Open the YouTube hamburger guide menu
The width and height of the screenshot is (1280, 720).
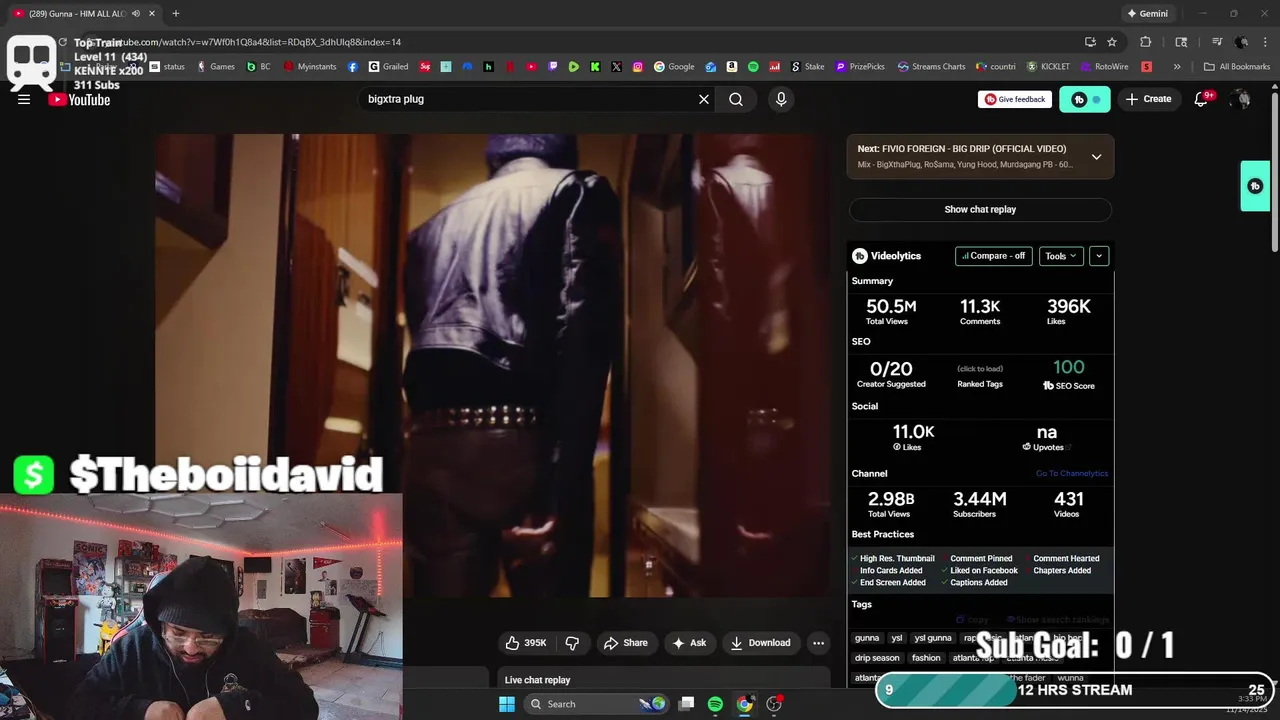tap(24, 99)
